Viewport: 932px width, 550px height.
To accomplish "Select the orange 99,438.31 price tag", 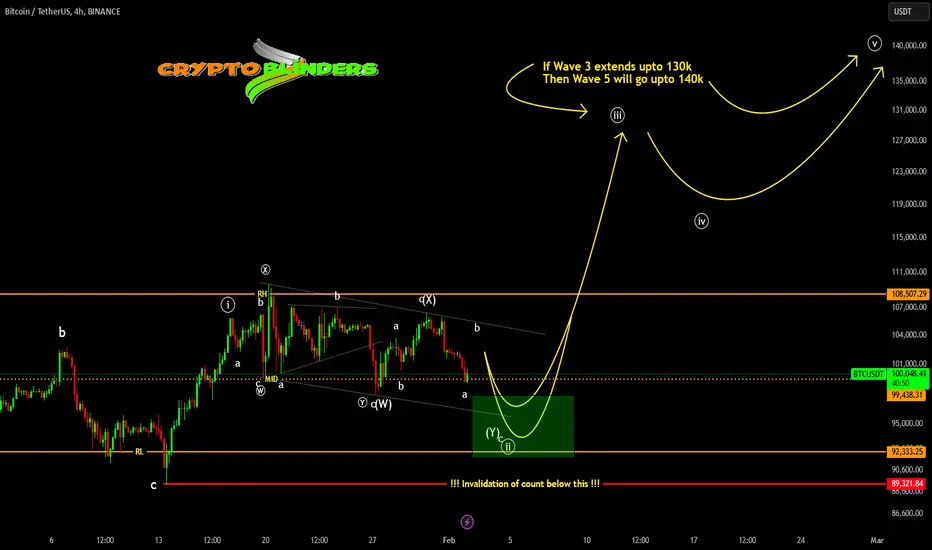I will 907,395.
